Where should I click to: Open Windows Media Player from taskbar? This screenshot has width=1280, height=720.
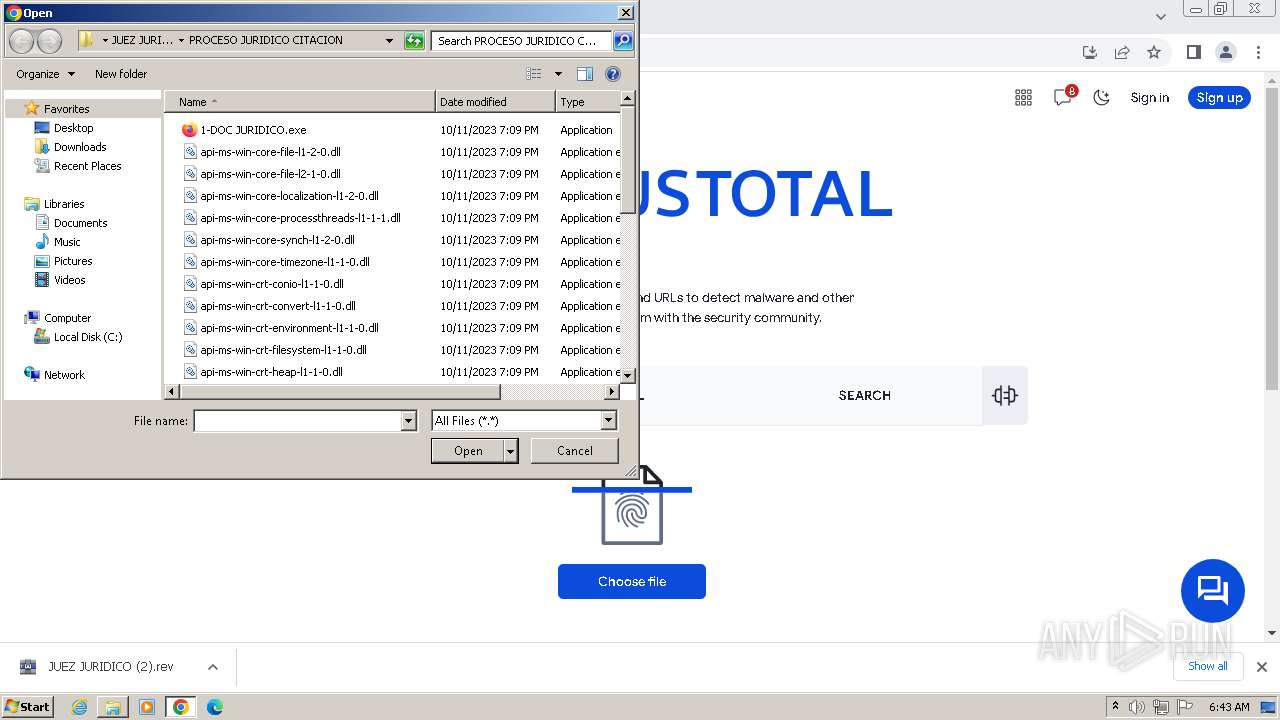[147, 707]
